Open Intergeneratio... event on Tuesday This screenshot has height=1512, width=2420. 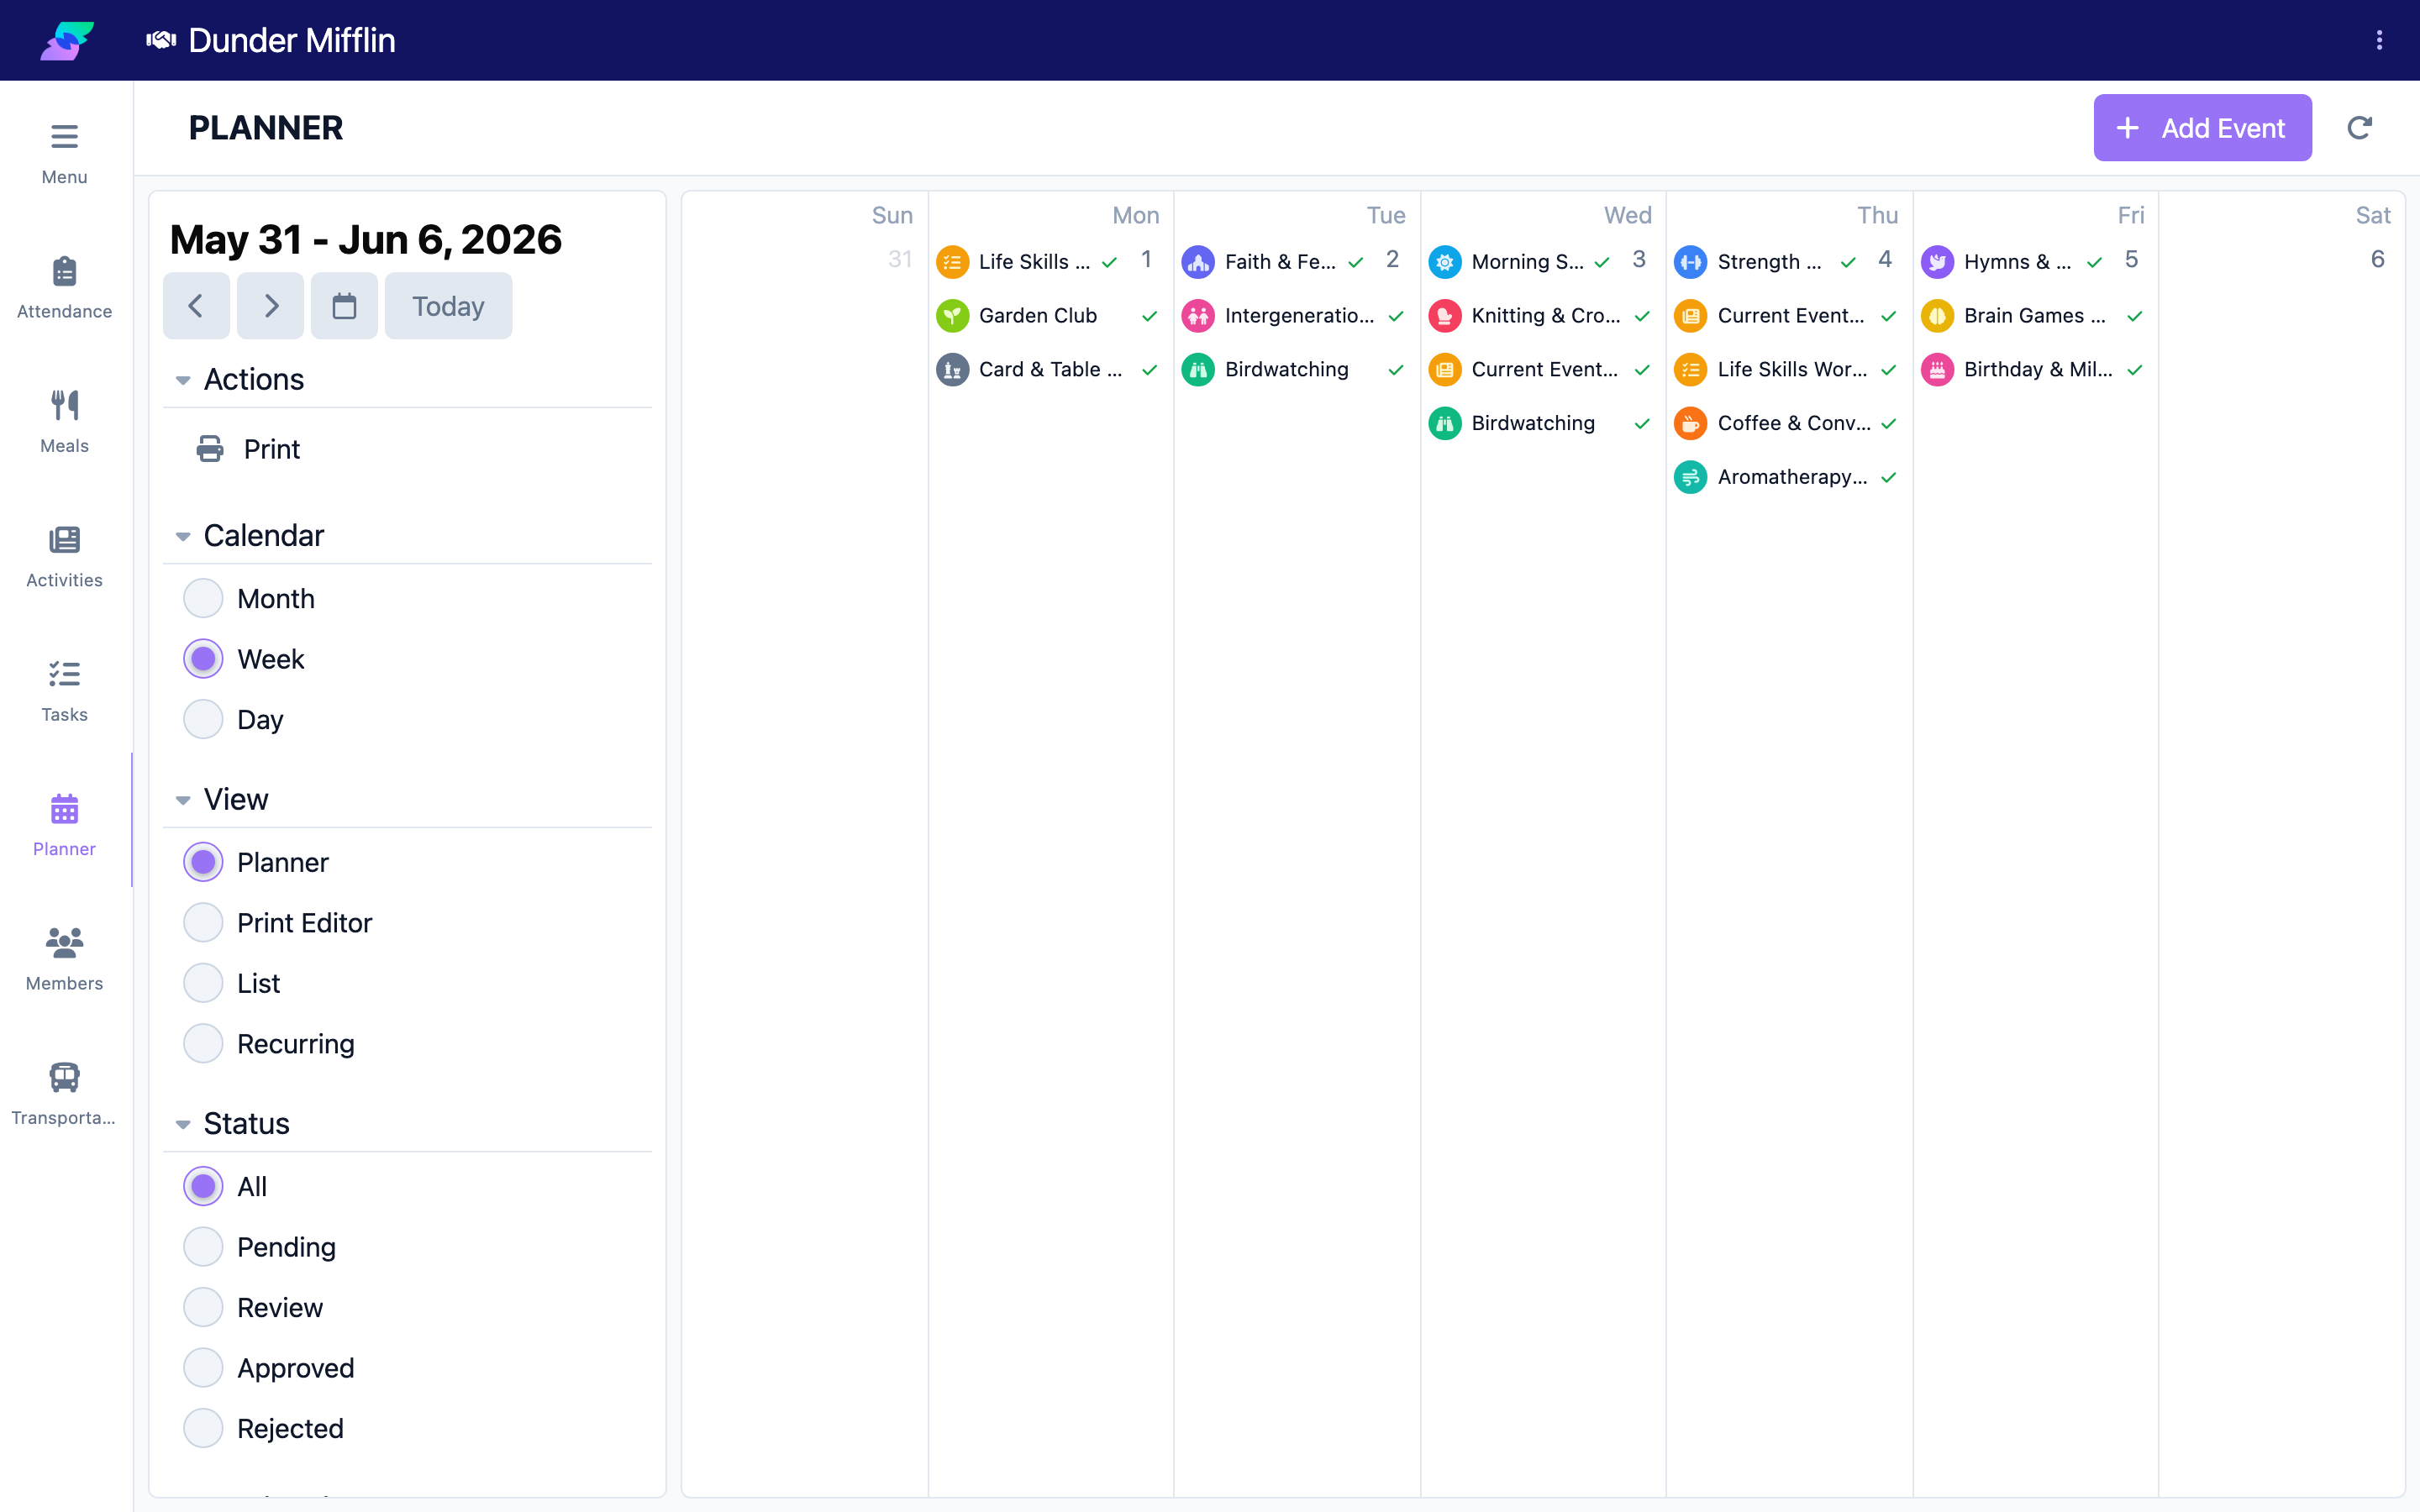1296,316
